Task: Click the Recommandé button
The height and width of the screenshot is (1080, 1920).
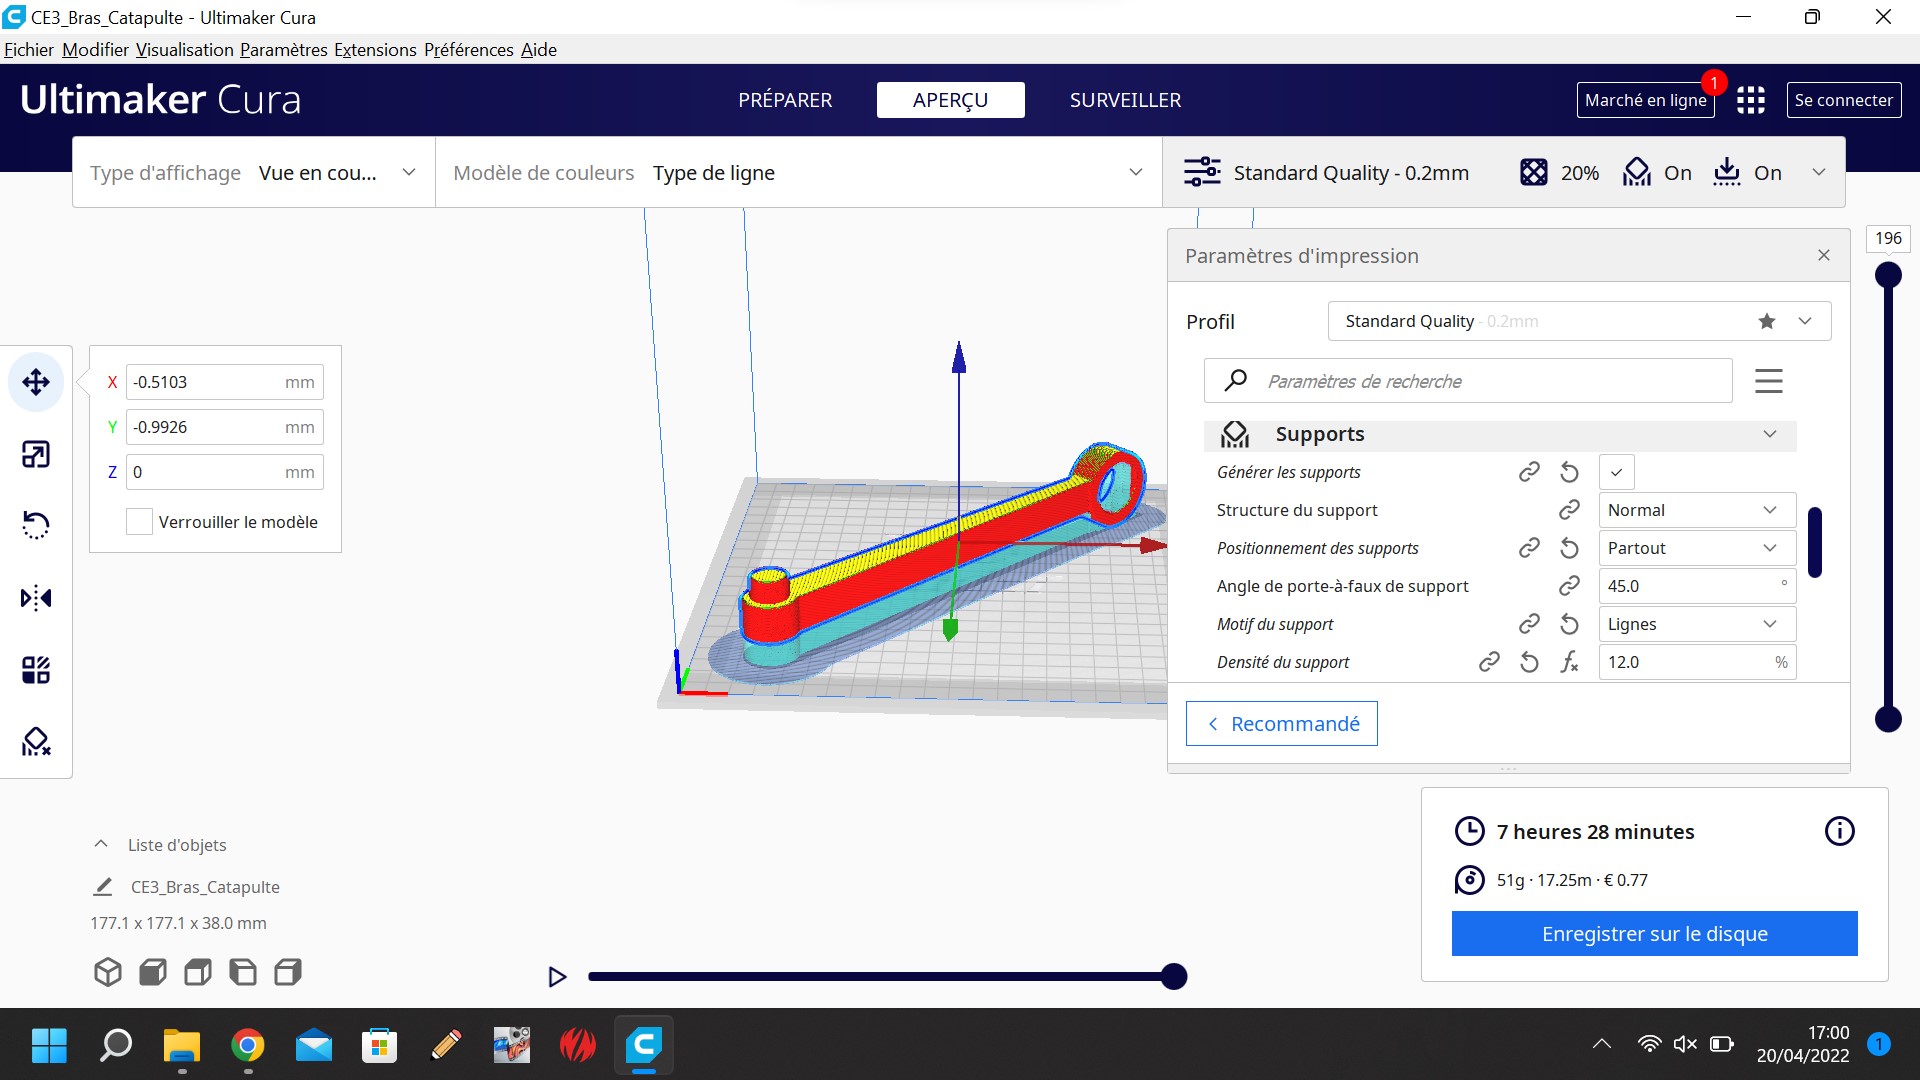Action: (x=1281, y=724)
